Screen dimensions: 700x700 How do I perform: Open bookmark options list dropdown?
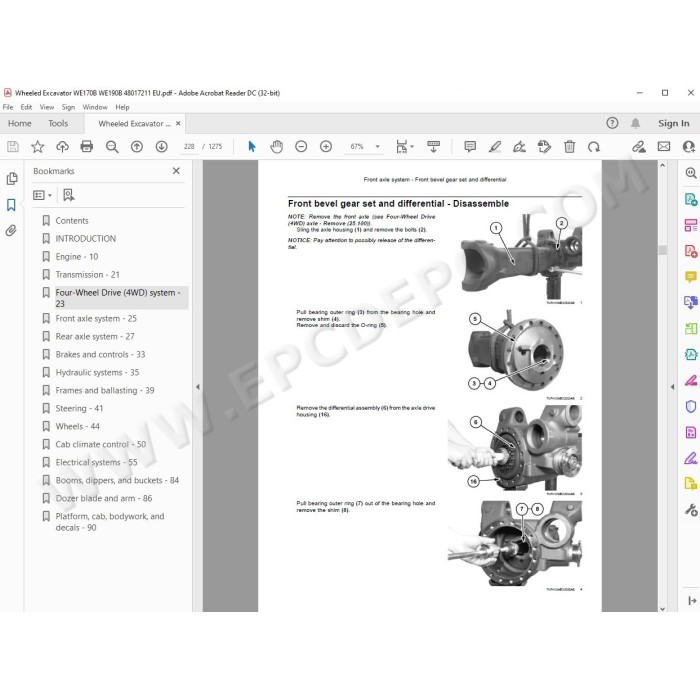coord(42,195)
